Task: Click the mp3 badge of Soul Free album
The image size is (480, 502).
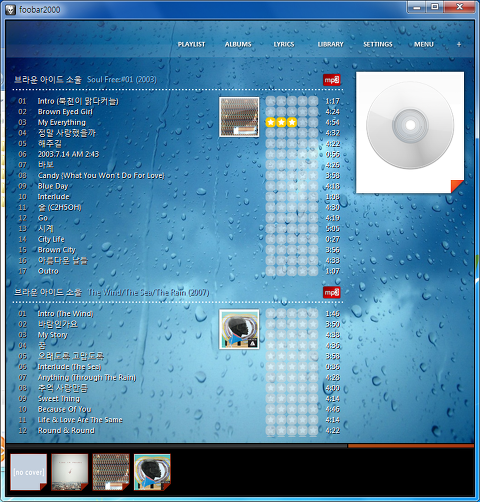Action: click(x=332, y=80)
